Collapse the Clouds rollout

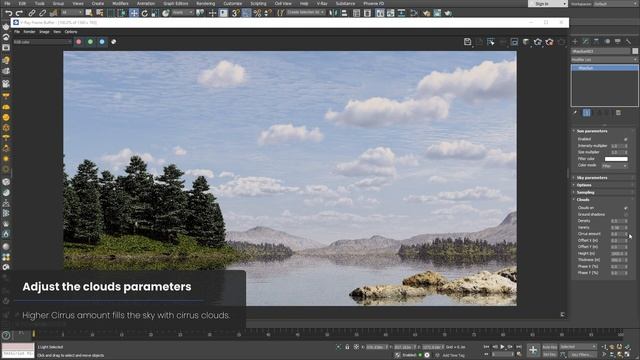click(583, 200)
